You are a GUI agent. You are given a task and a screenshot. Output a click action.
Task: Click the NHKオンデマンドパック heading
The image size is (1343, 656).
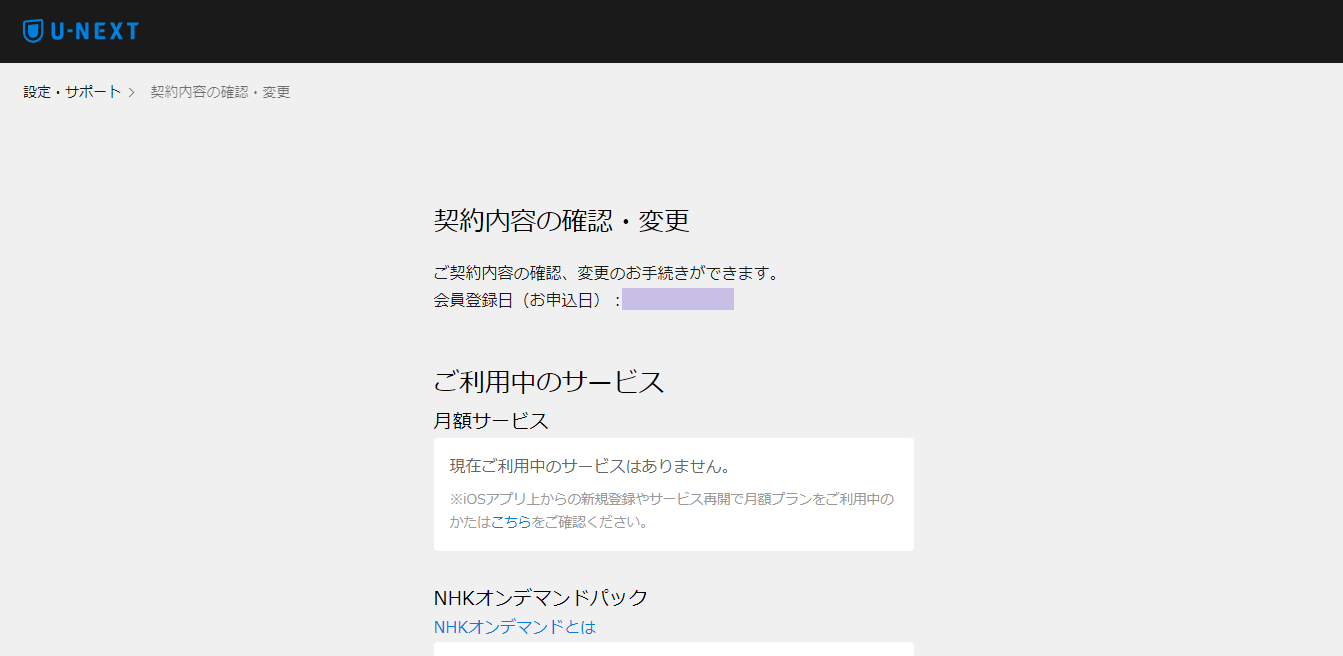[540, 597]
